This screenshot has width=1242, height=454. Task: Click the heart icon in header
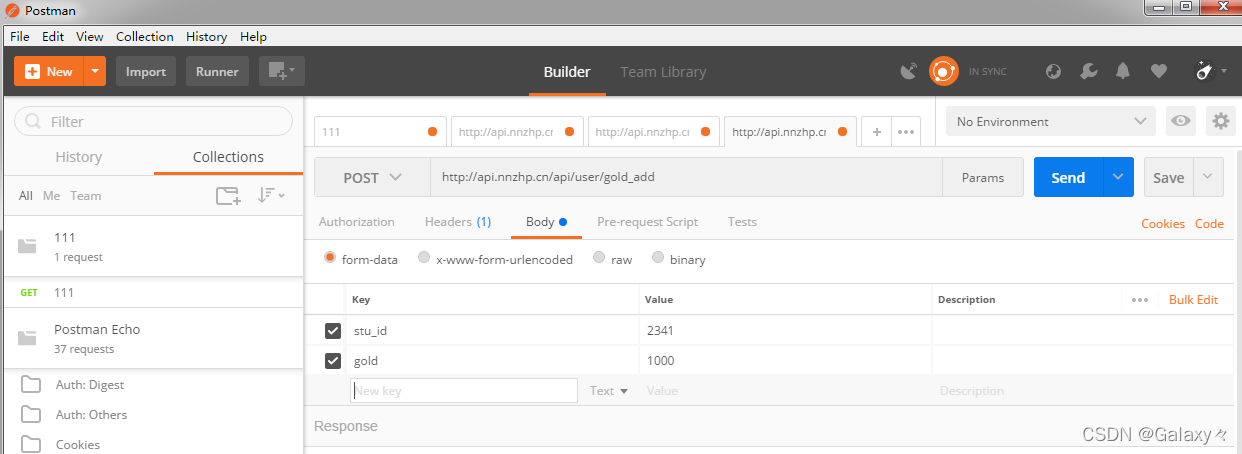1158,71
